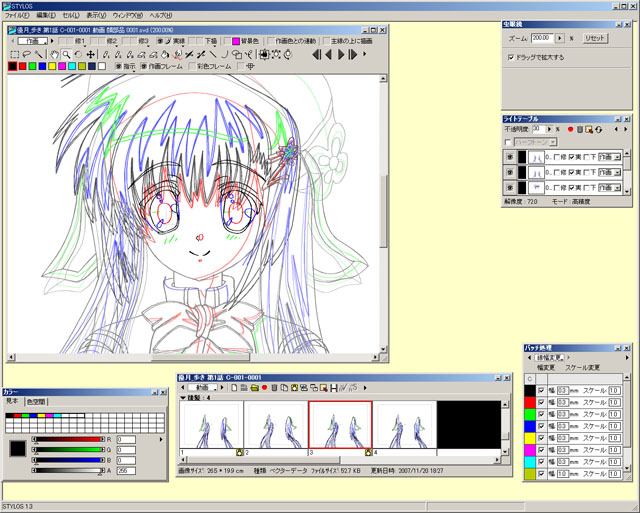
Task: Click arrow next to opacity value
Action: click(x=549, y=129)
